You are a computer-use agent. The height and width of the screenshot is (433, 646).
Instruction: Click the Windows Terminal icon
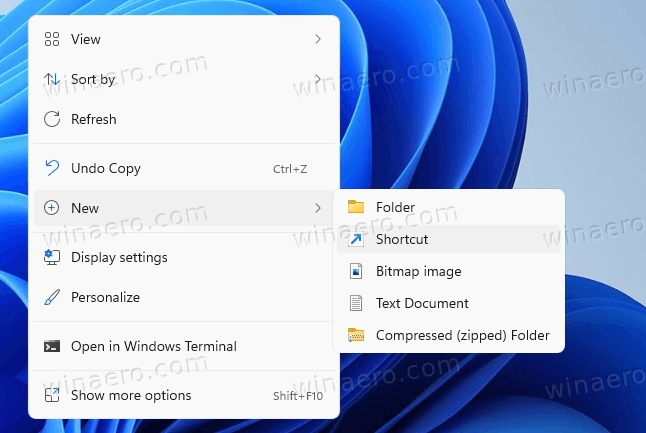[52, 346]
